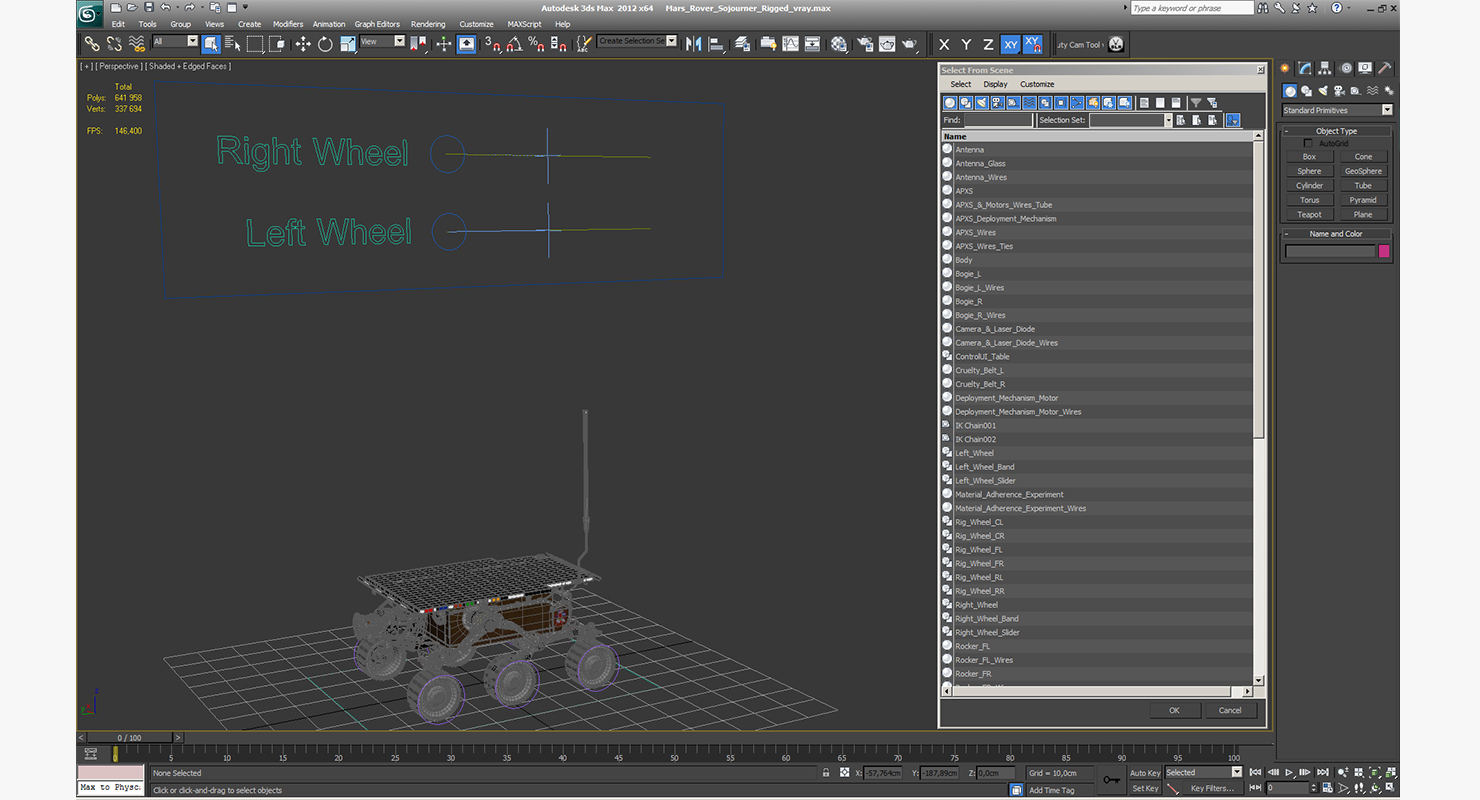The image size is (1480, 800).
Task: Open the application menu logo button
Action: (89, 14)
